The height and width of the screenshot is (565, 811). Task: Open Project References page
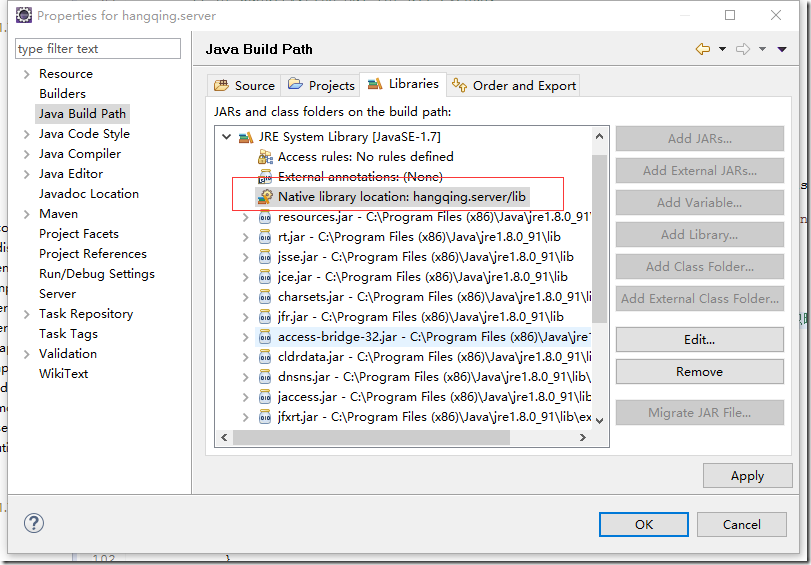pyautogui.click(x=93, y=254)
